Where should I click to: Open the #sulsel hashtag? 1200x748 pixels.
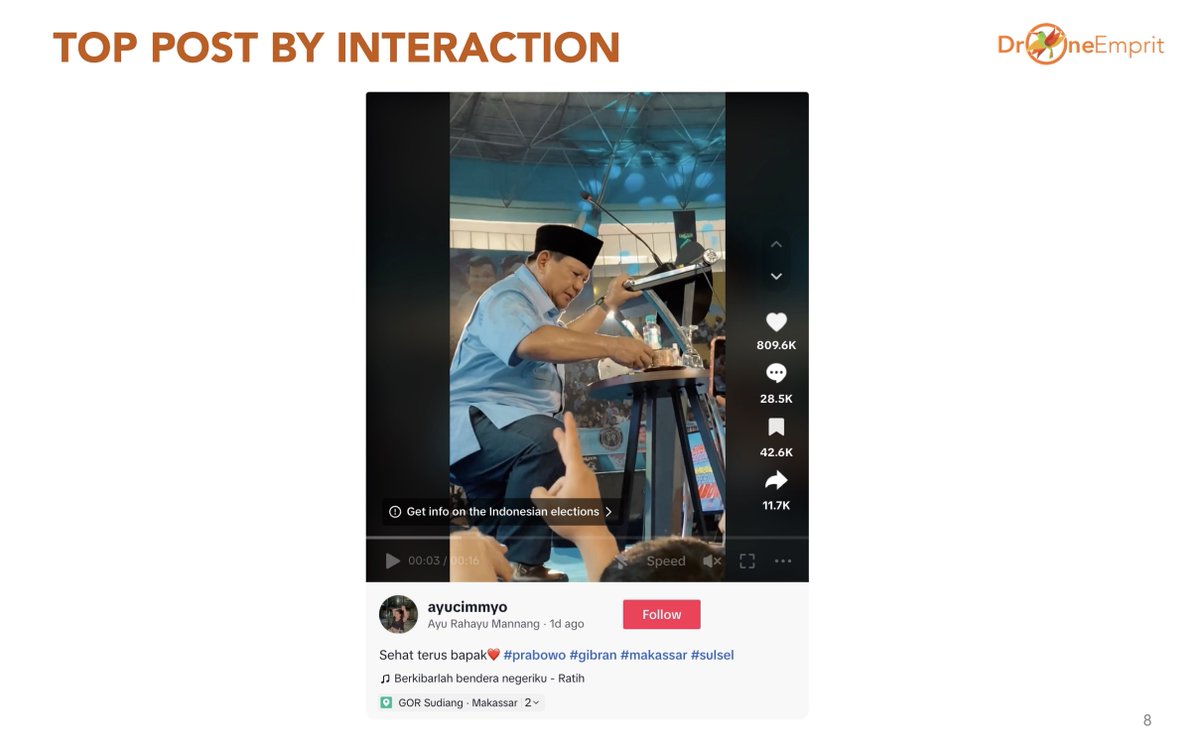(712, 655)
